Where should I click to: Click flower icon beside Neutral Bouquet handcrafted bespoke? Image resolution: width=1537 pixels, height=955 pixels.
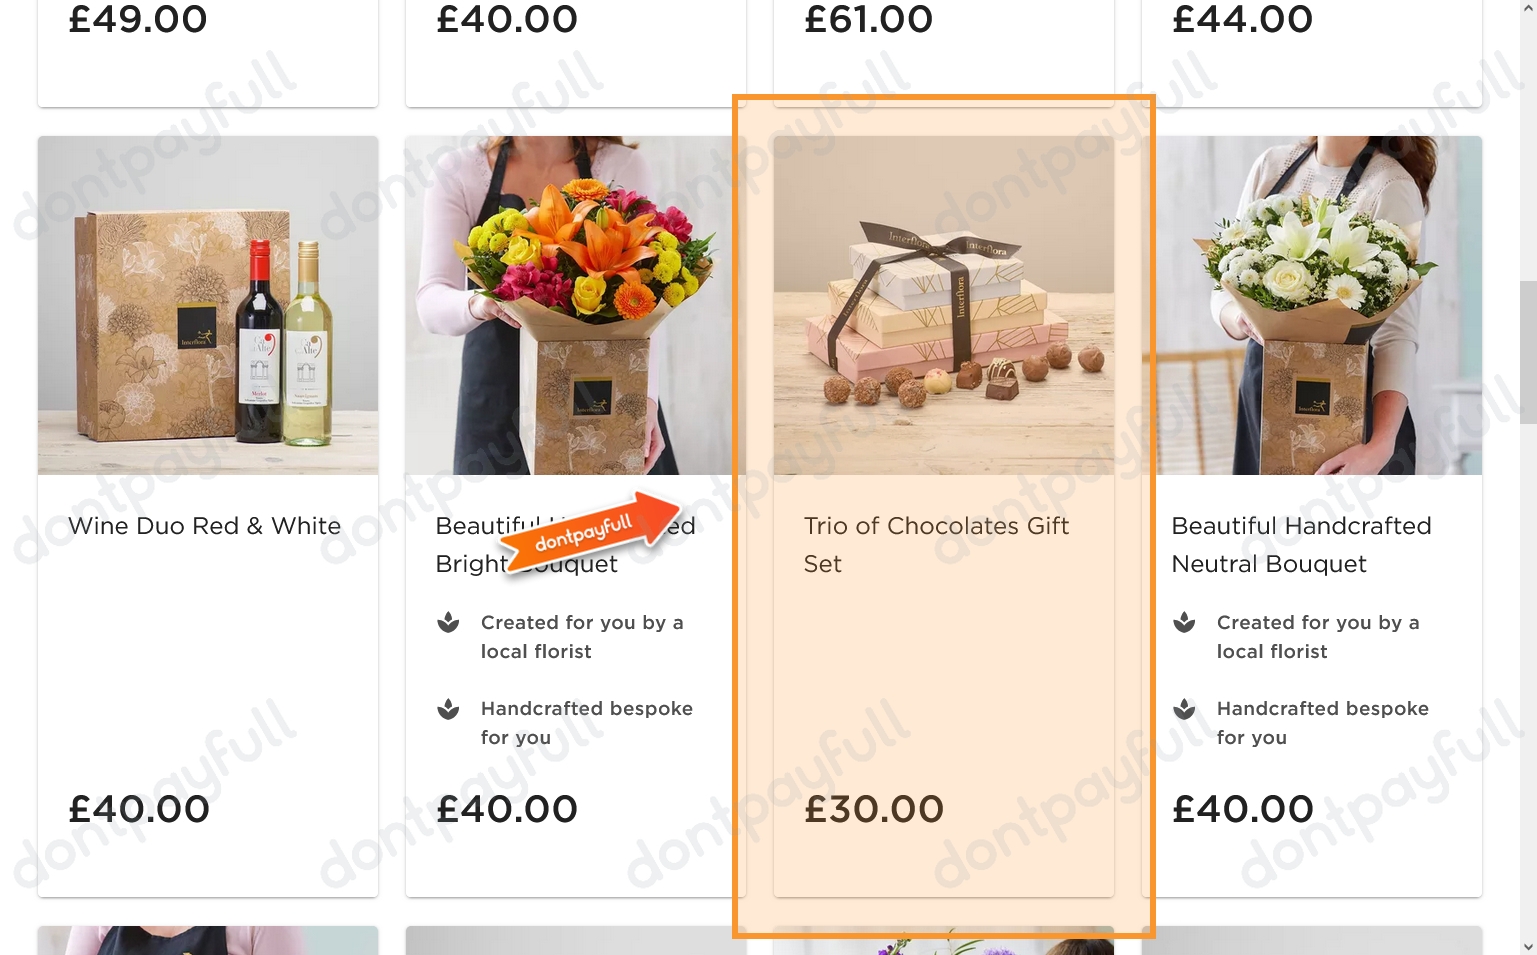pos(1184,709)
